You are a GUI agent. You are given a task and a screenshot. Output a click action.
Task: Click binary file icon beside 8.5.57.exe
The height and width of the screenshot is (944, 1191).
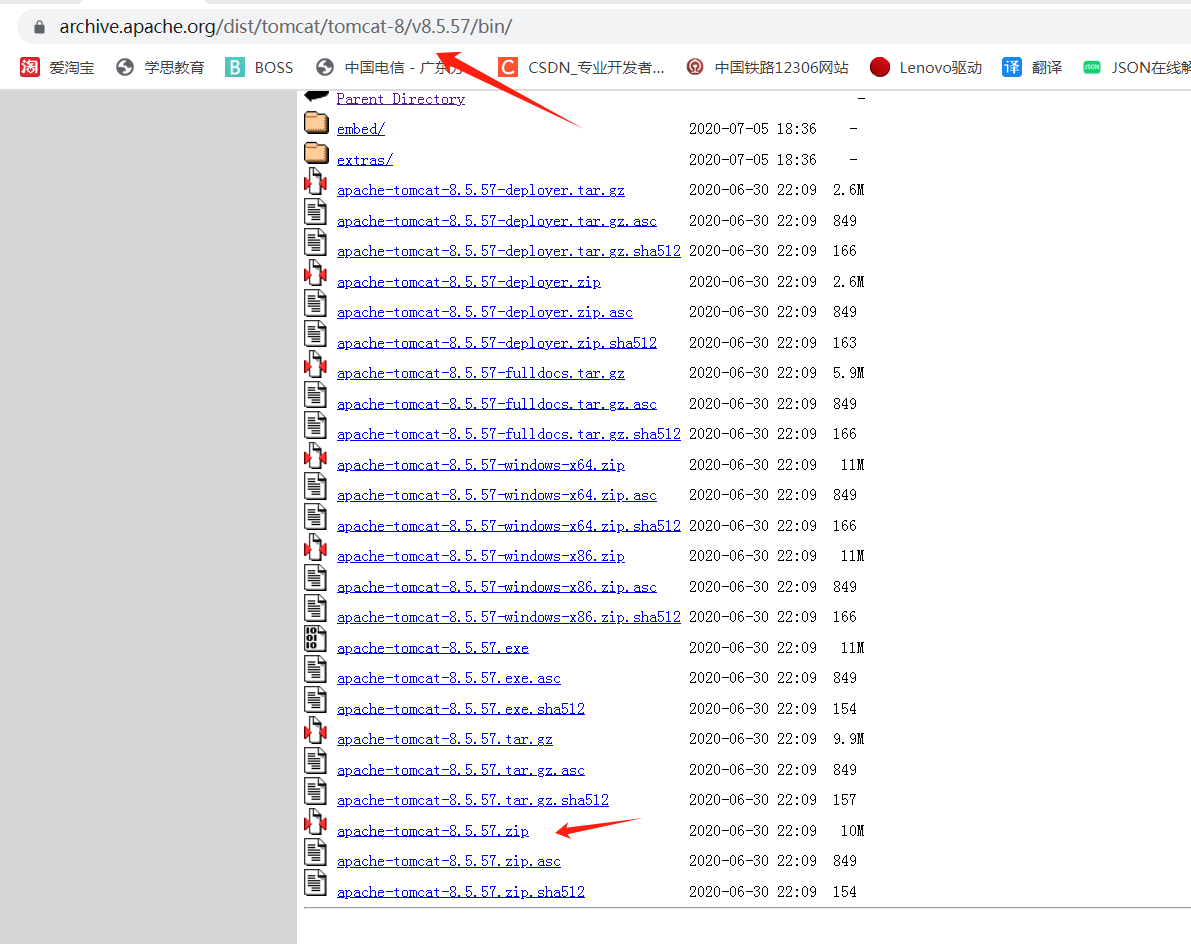pyautogui.click(x=315, y=639)
